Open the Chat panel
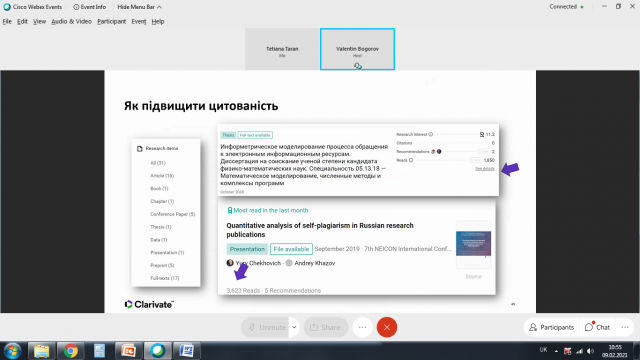This screenshot has height=360, width=640. click(x=597, y=327)
